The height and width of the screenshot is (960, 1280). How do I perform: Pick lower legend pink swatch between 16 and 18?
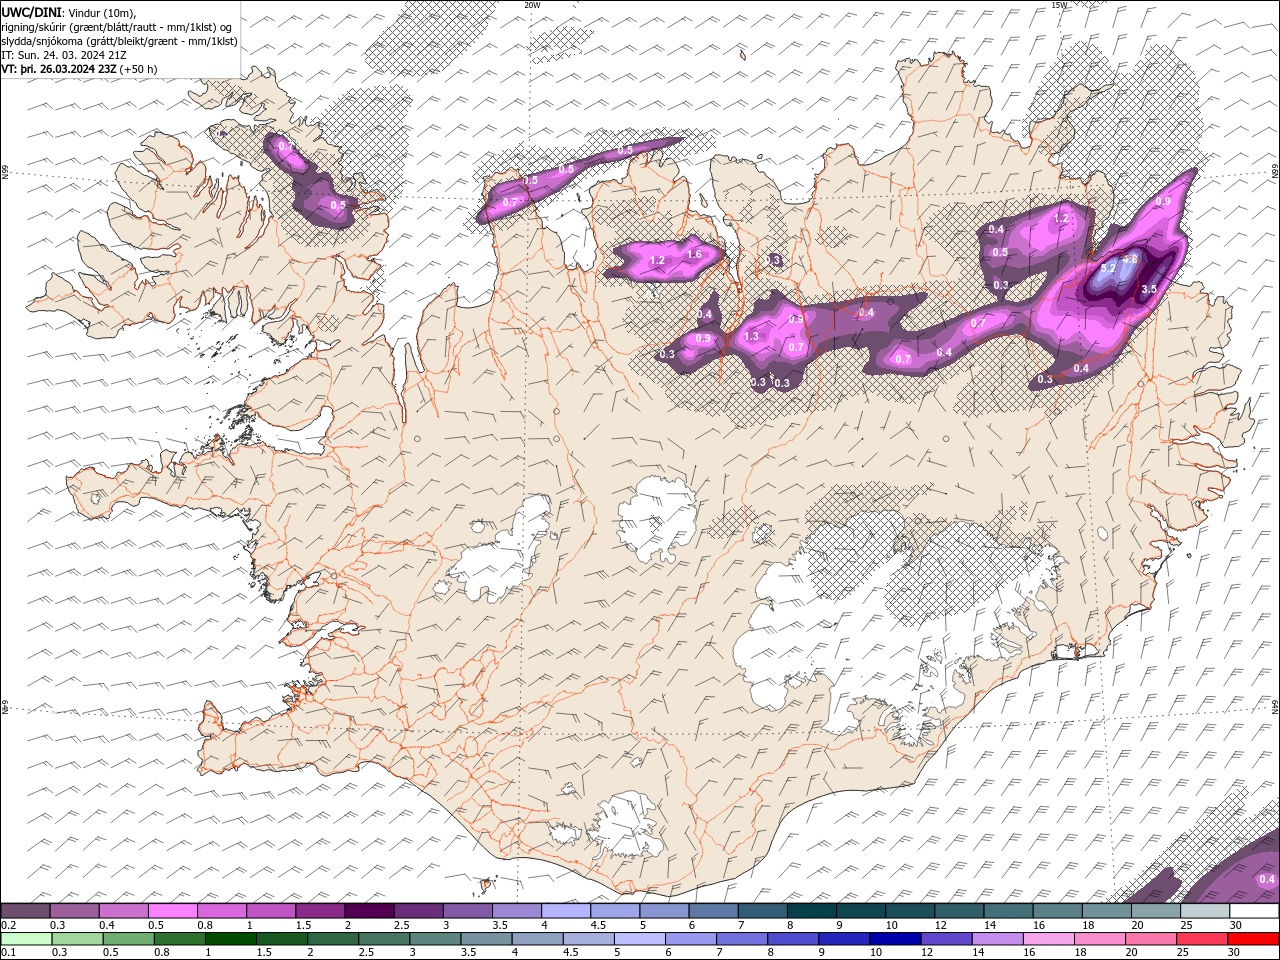1049,938
